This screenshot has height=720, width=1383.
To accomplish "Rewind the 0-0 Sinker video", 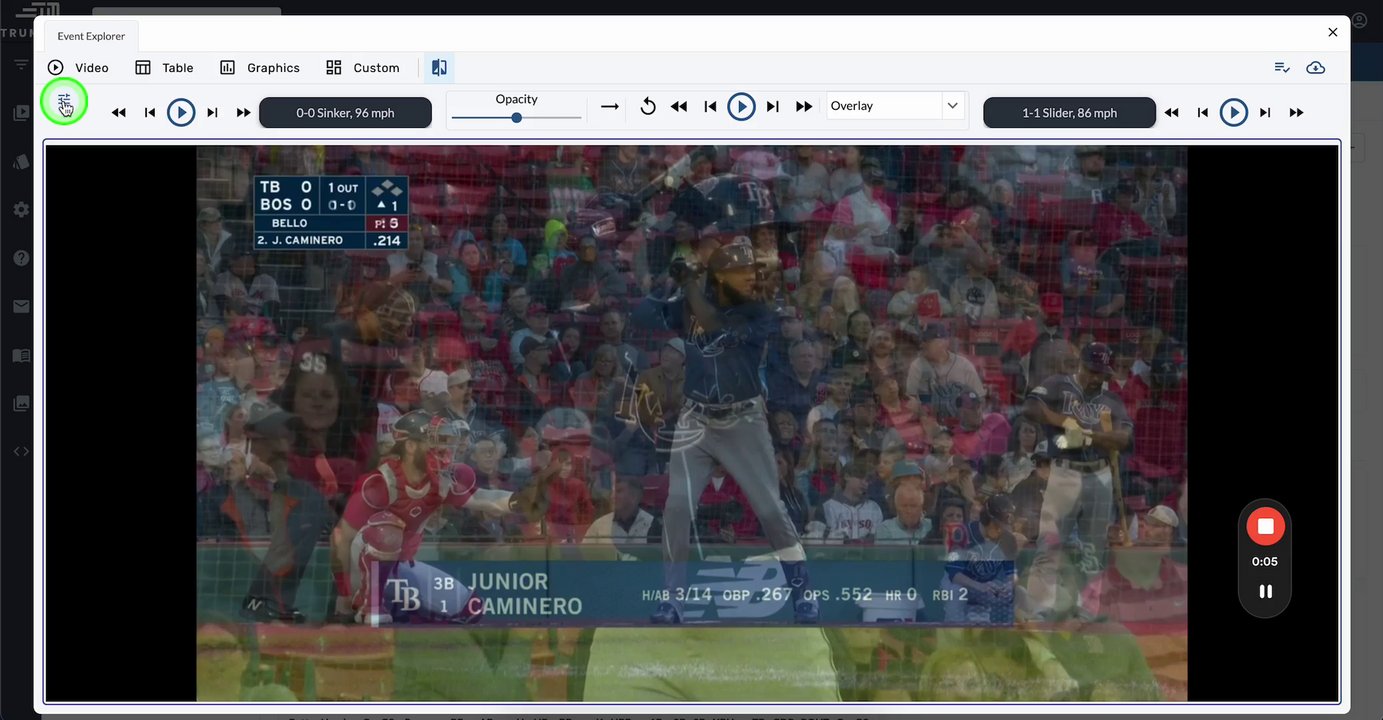I will [119, 113].
